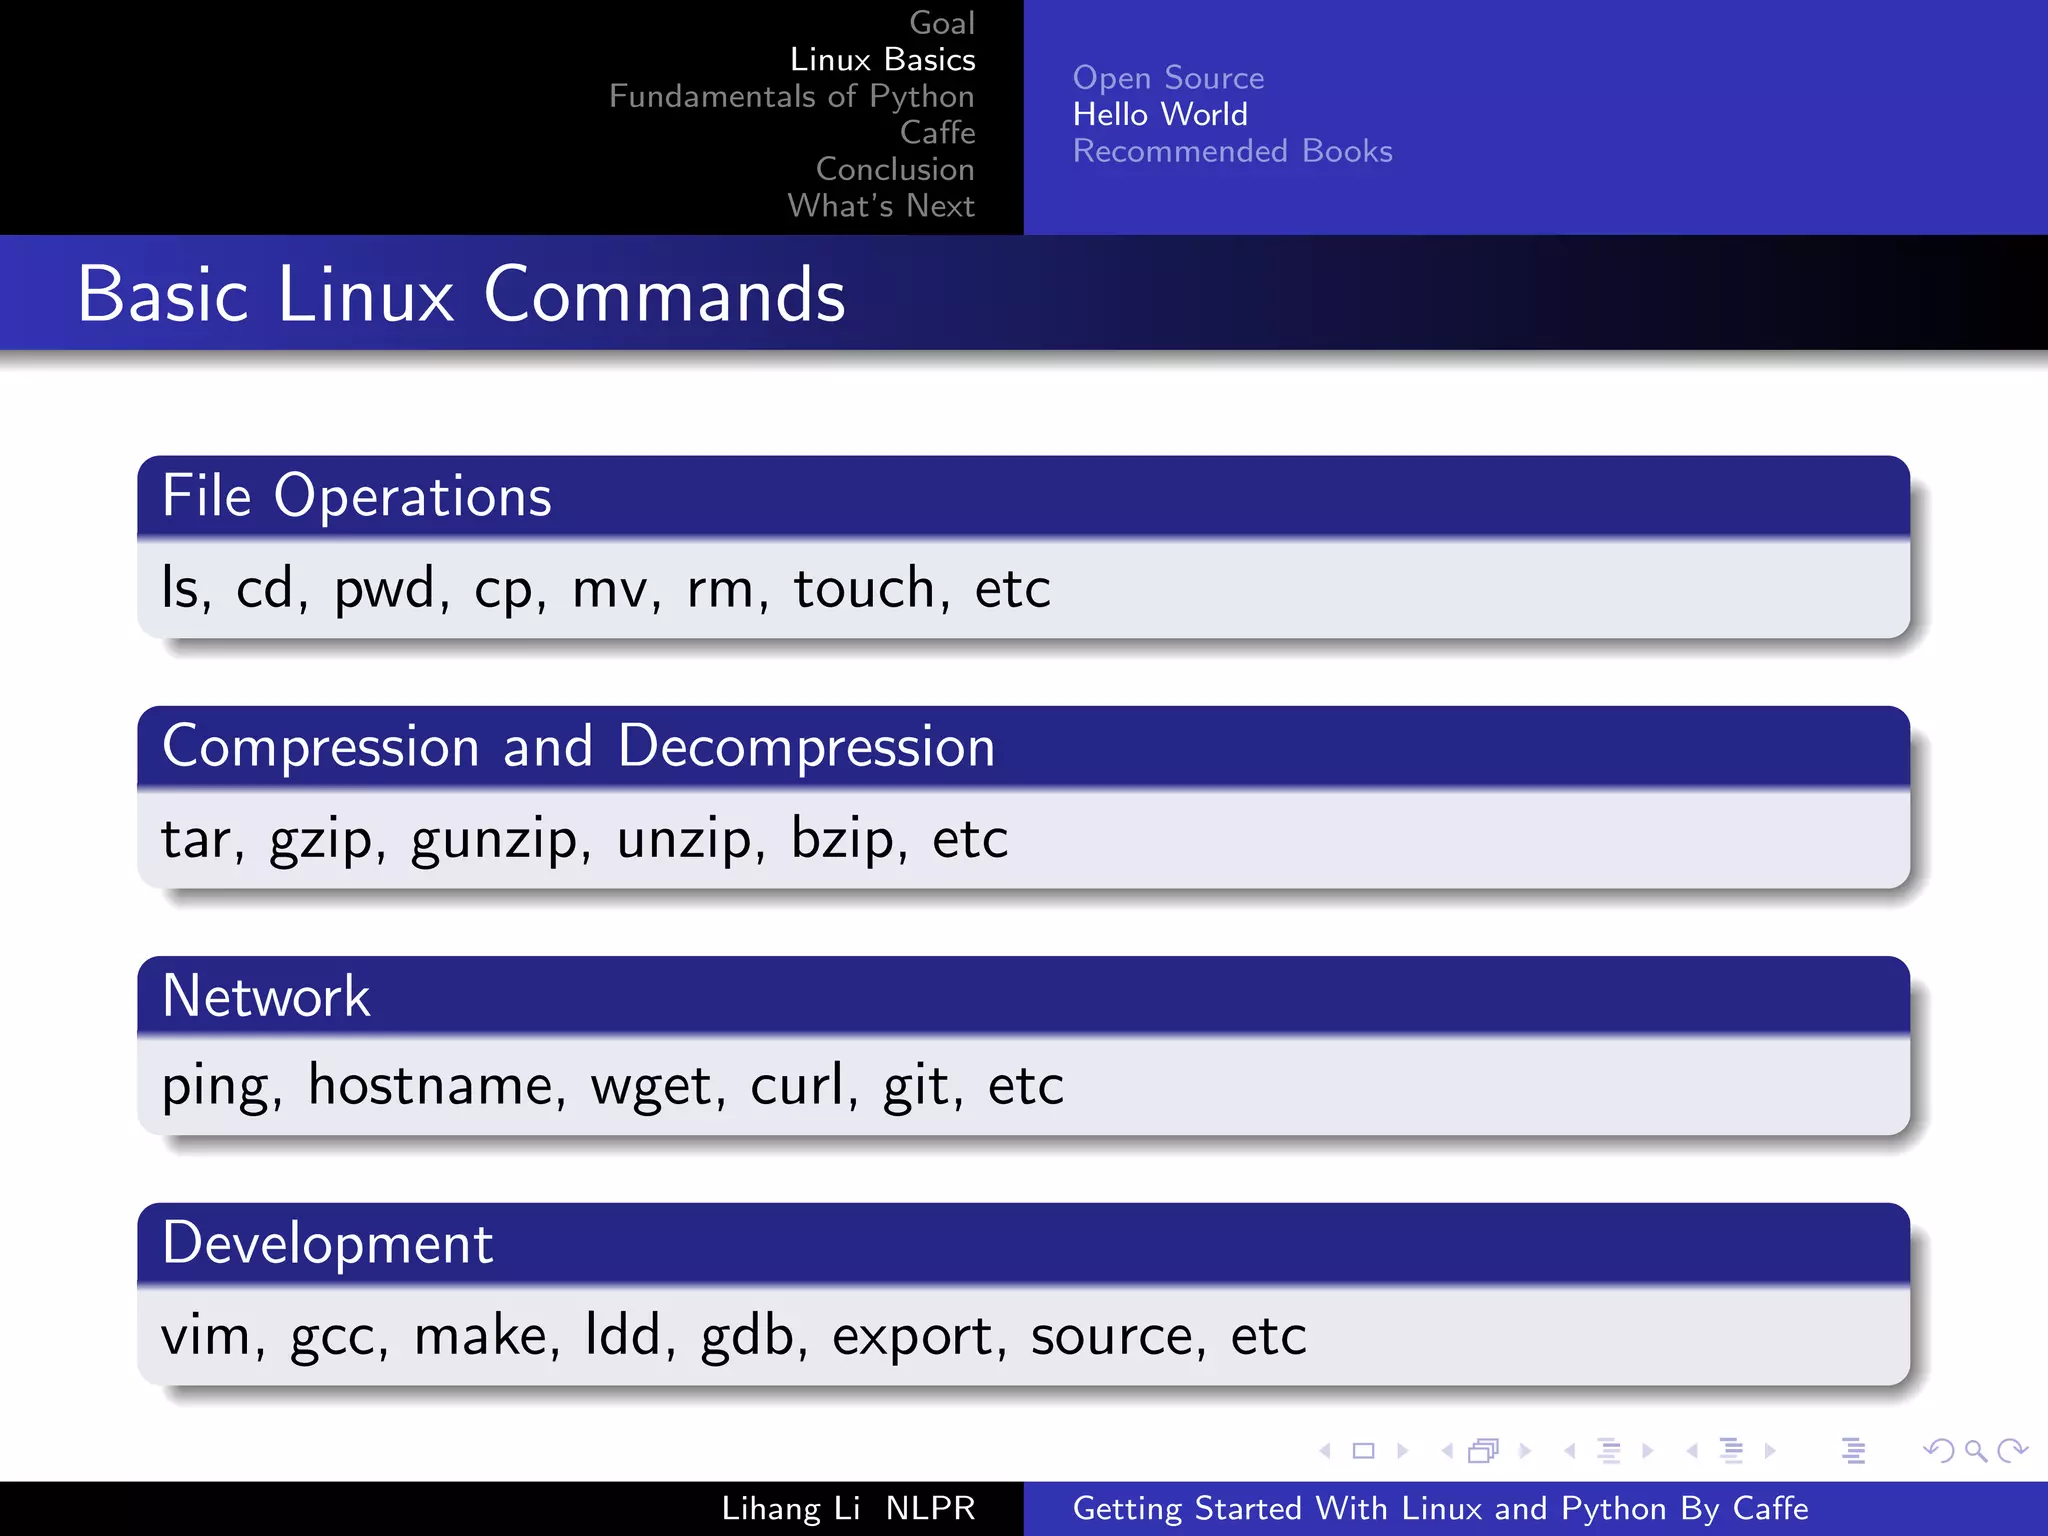Open the What's Next section
The image size is (2048, 1536).
(x=881, y=206)
